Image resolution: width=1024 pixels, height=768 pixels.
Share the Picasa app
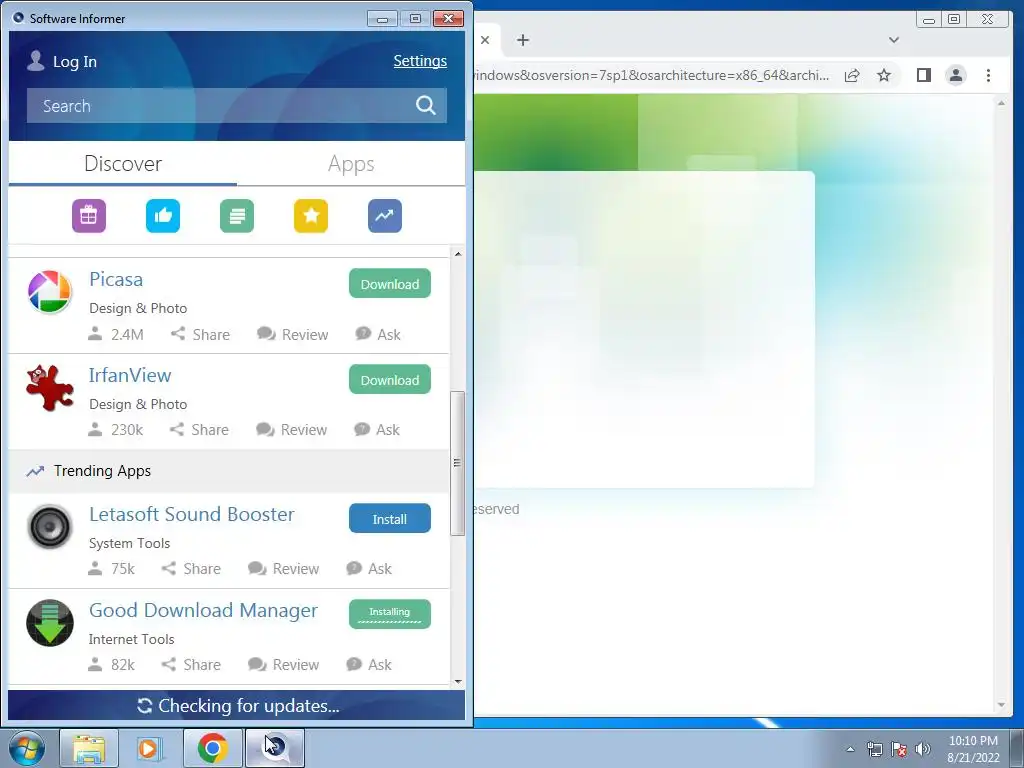pyautogui.click(x=200, y=334)
